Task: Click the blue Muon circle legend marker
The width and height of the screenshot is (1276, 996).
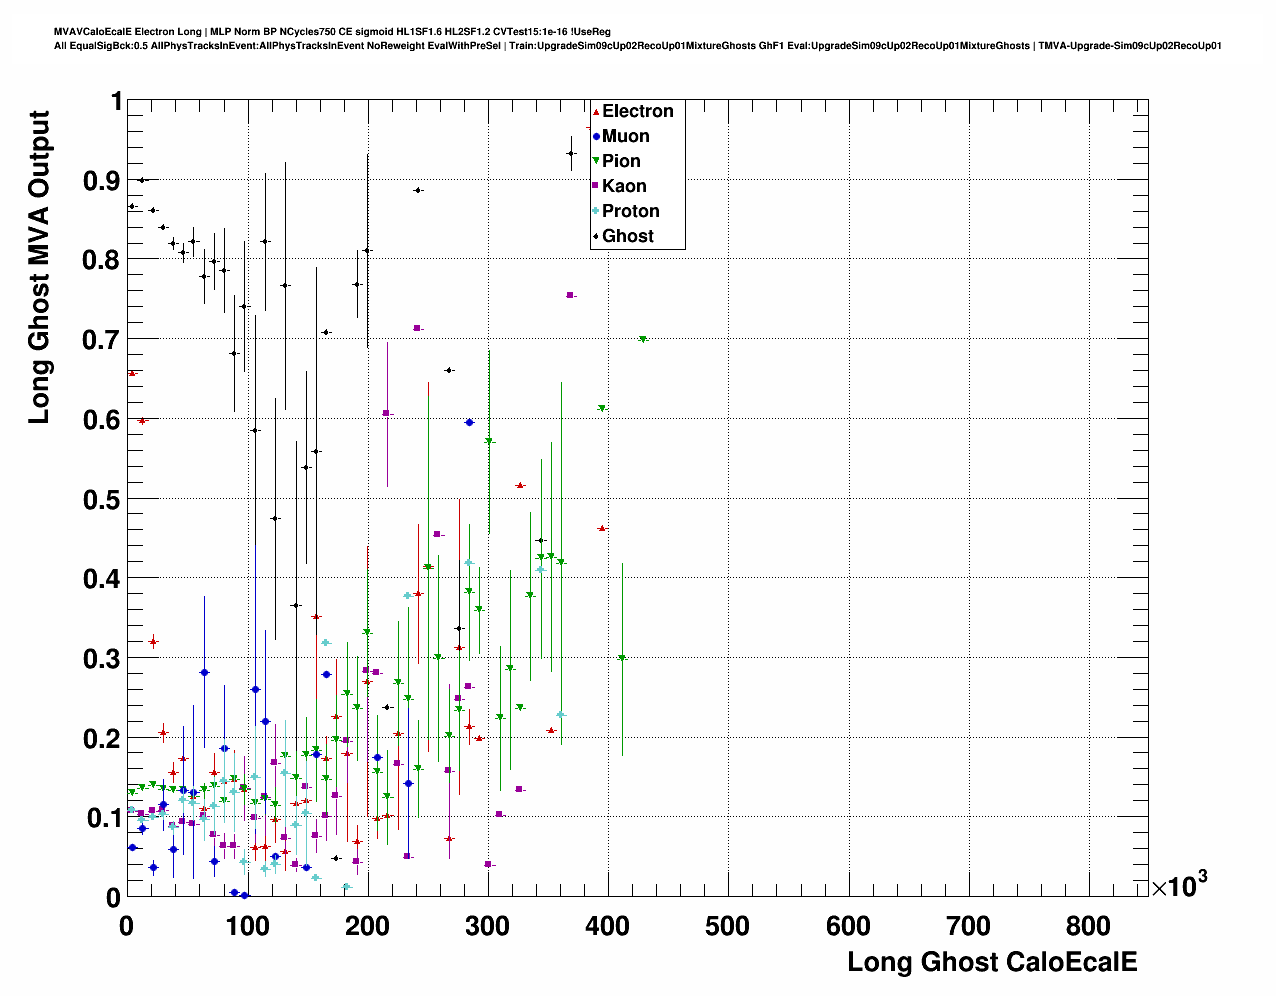Action: pyautogui.click(x=596, y=137)
